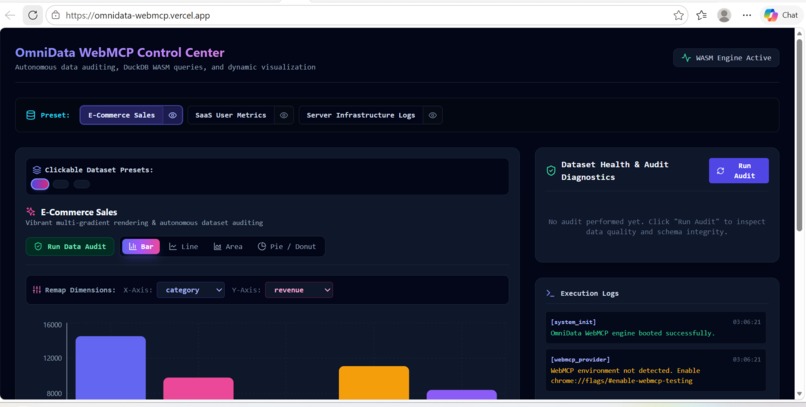
Task: Click sparkle icon beside E-Commerce Sales heading
Action: 31,212
